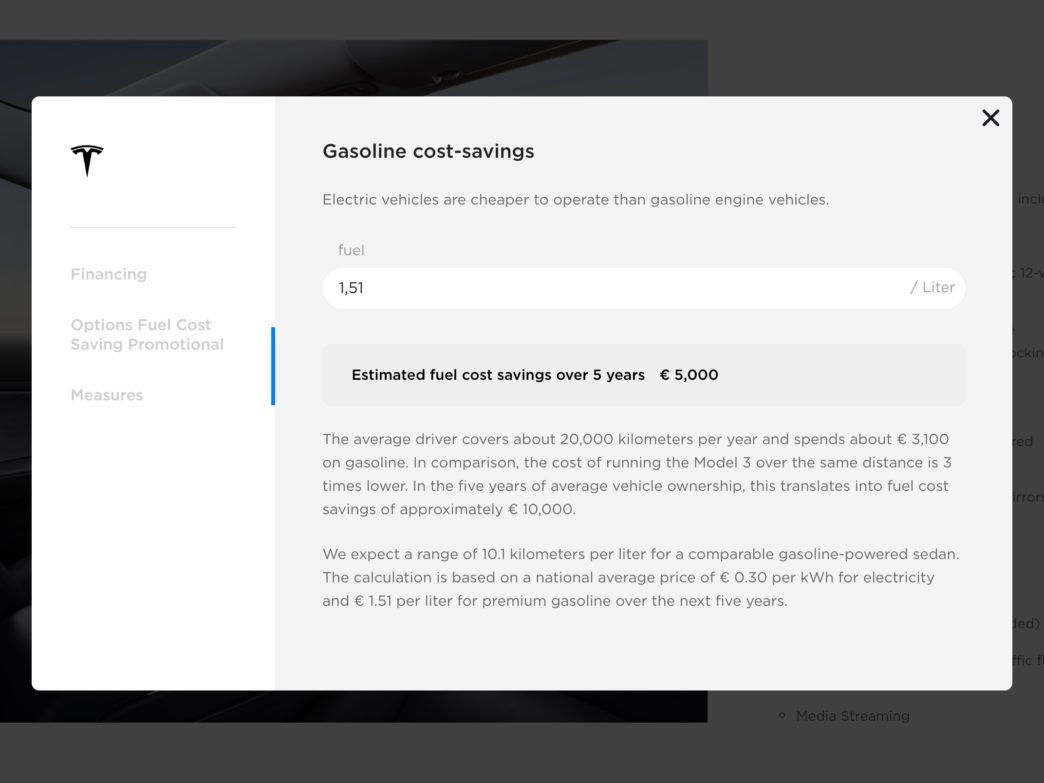
Task: Click the paragraph about the average driver
Action: pyautogui.click(x=637, y=474)
